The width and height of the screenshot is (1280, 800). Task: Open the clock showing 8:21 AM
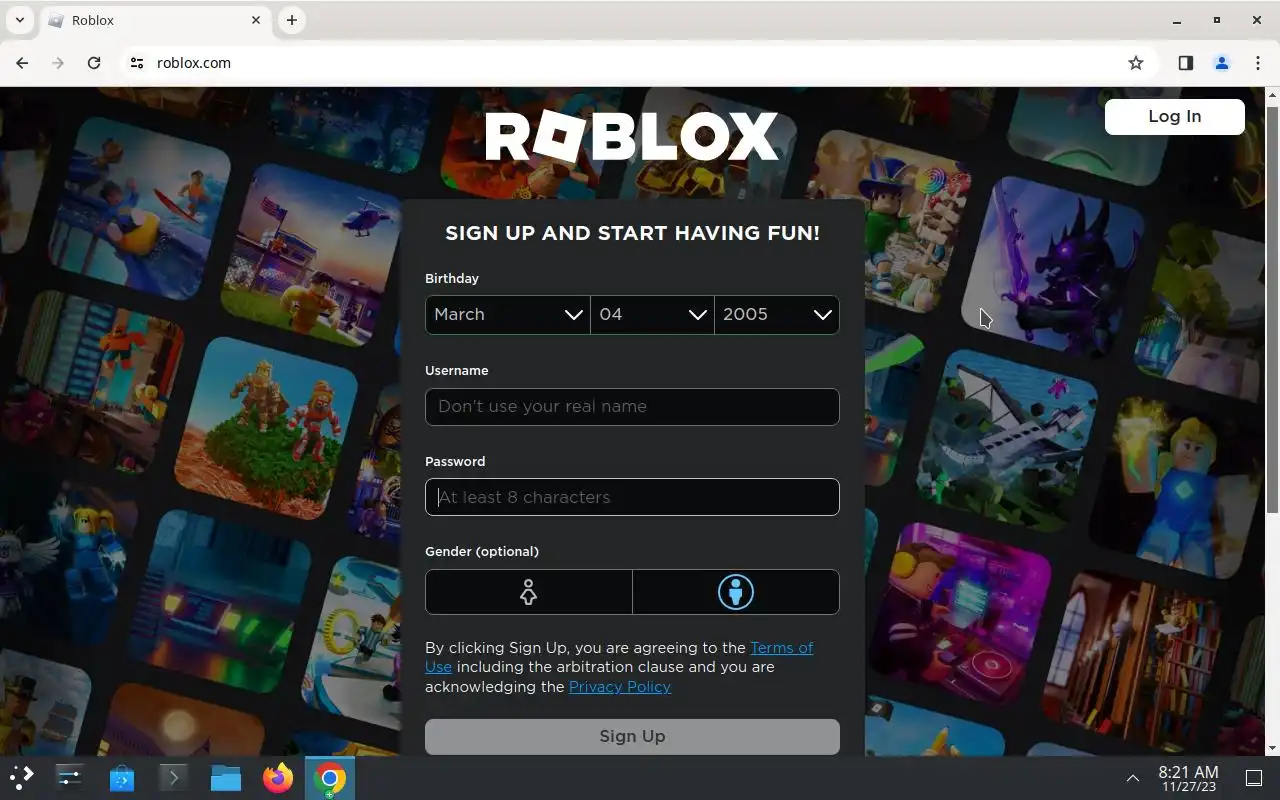pyautogui.click(x=1188, y=778)
